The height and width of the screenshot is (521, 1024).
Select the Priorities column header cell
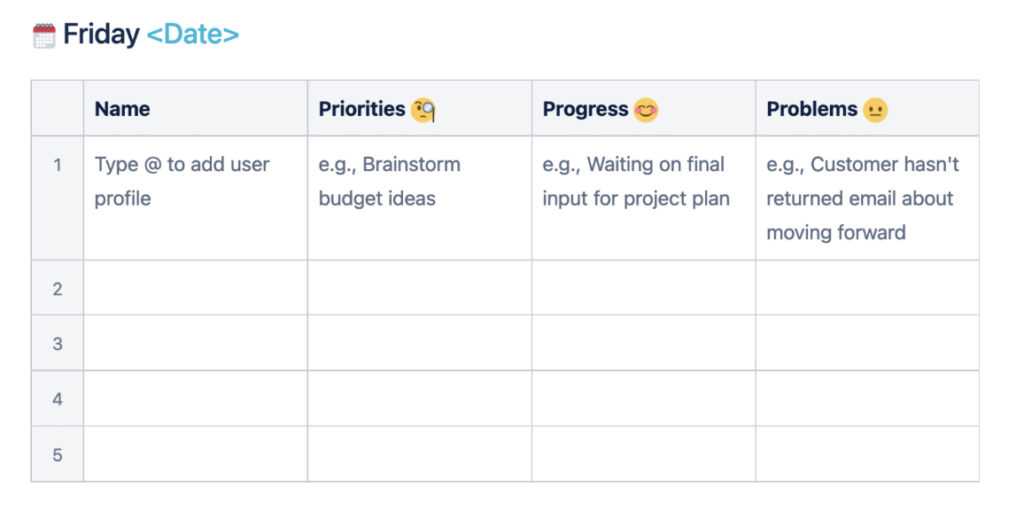pos(419,108)
